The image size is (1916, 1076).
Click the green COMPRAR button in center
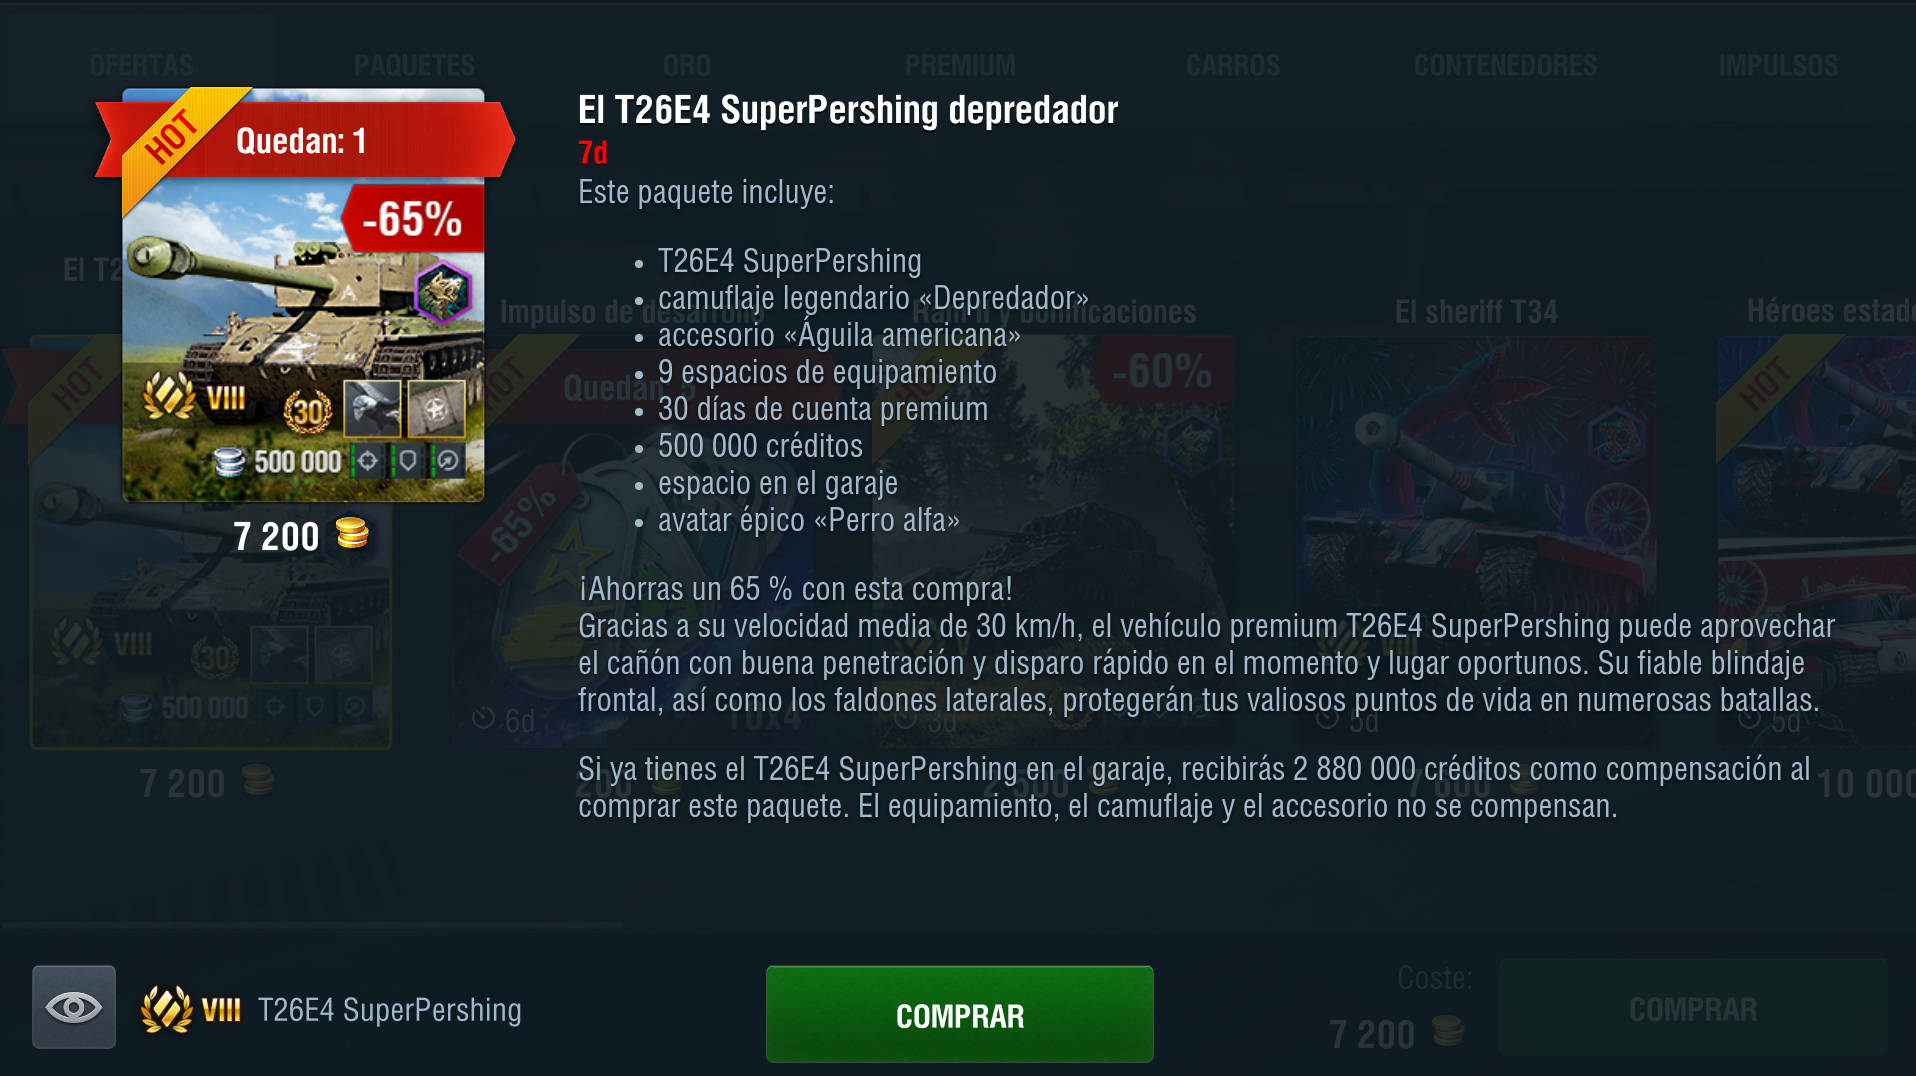click(959, 1014)
